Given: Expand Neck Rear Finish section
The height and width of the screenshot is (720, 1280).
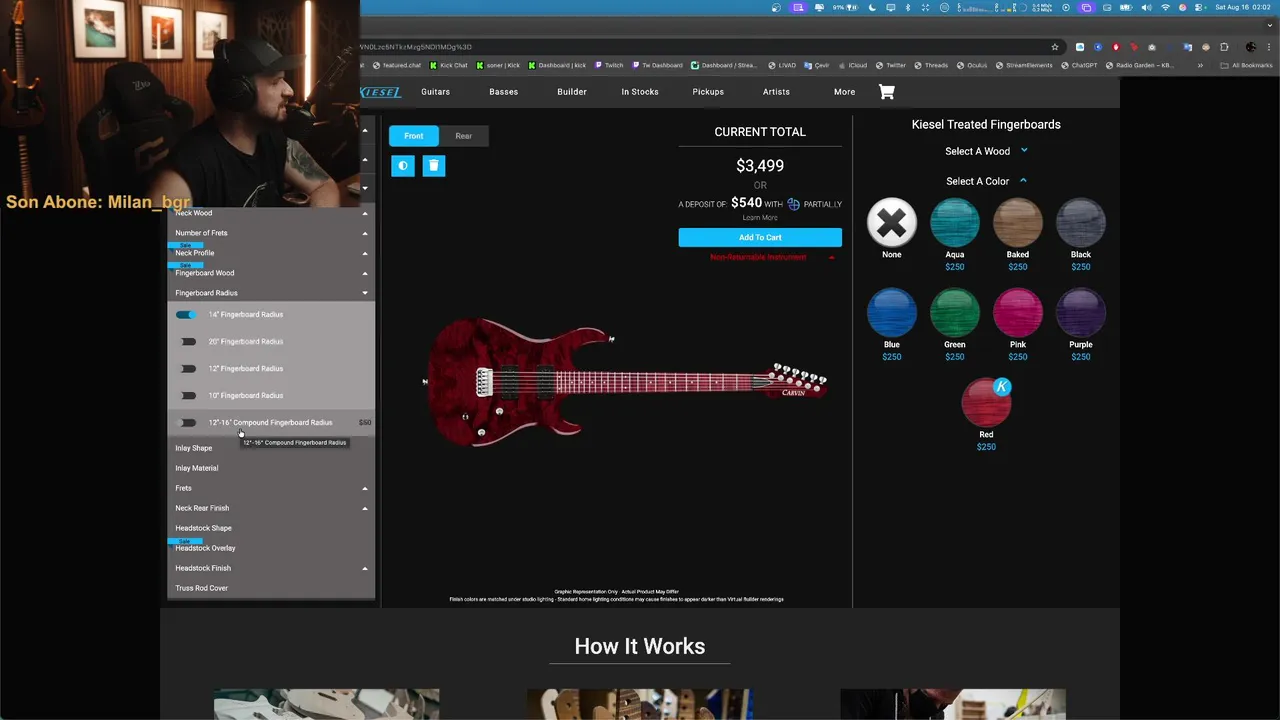Looking at the screenshot, I should point(271,508).
